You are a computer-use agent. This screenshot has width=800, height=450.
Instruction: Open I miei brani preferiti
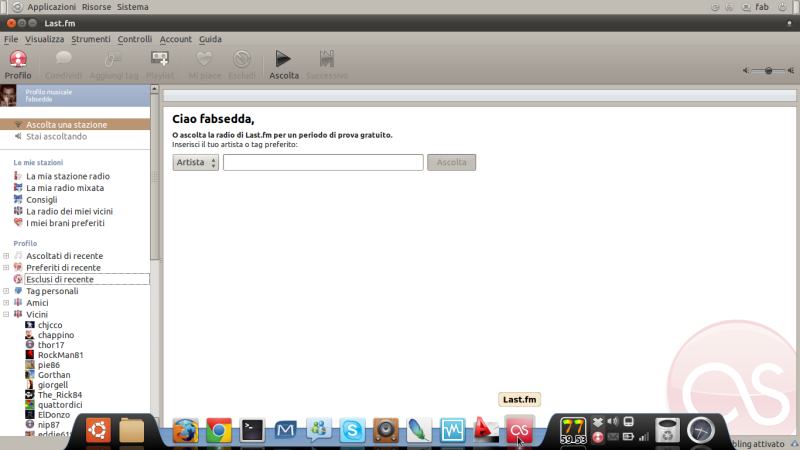65,223
